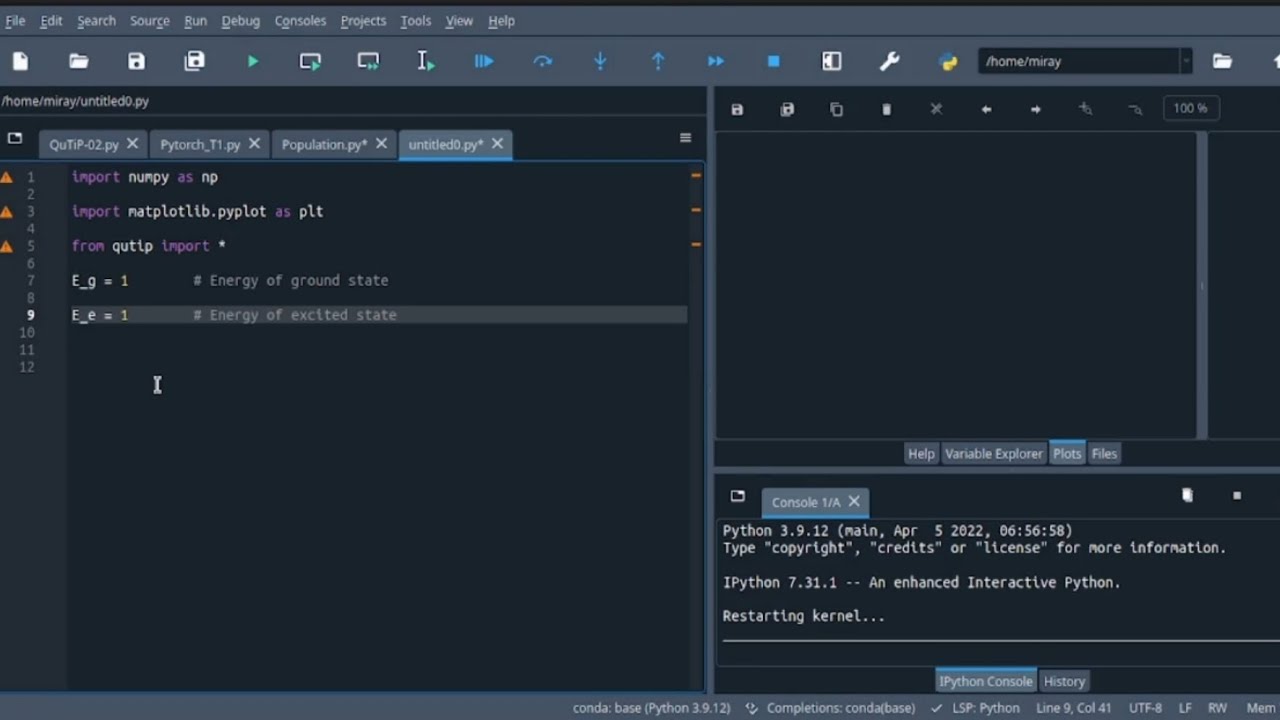The width and height of the screenshot is (1280, 720).
Task: Create a new file from the toolbar
Action: [20, 61]
